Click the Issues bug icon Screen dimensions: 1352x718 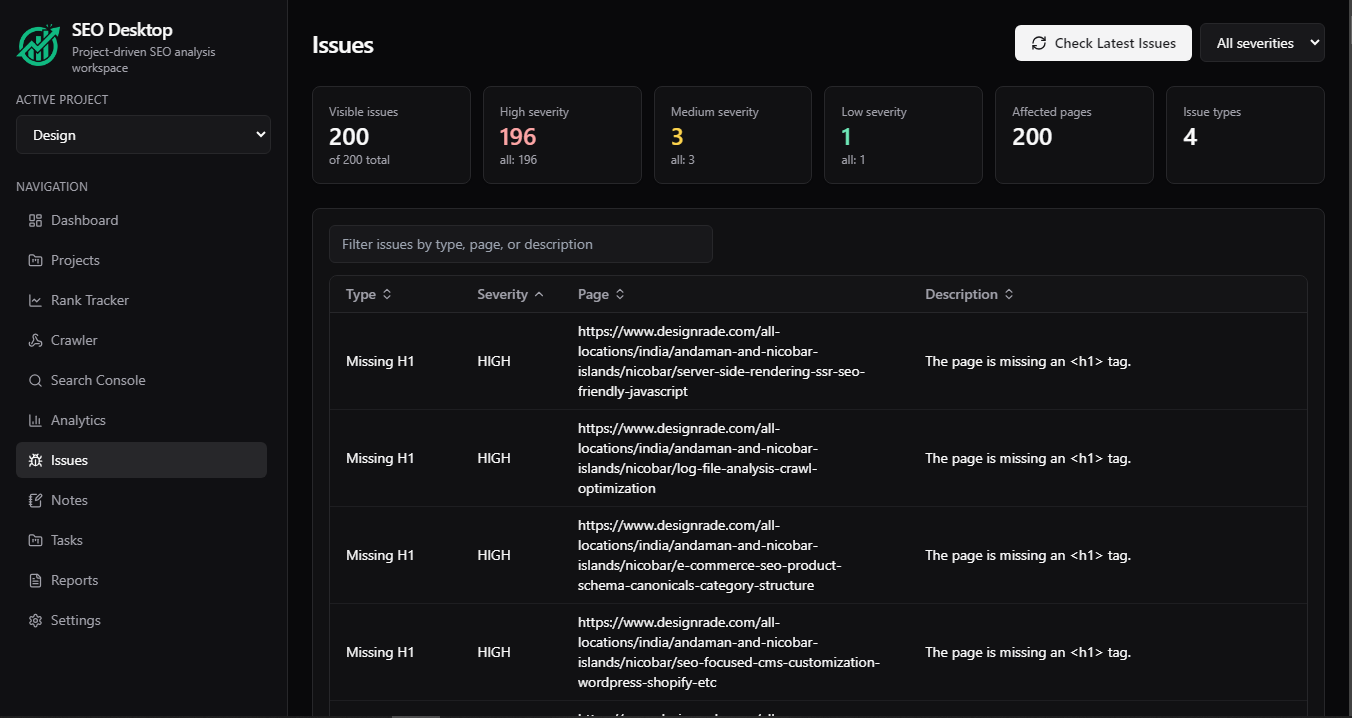[x=35, y=460]
